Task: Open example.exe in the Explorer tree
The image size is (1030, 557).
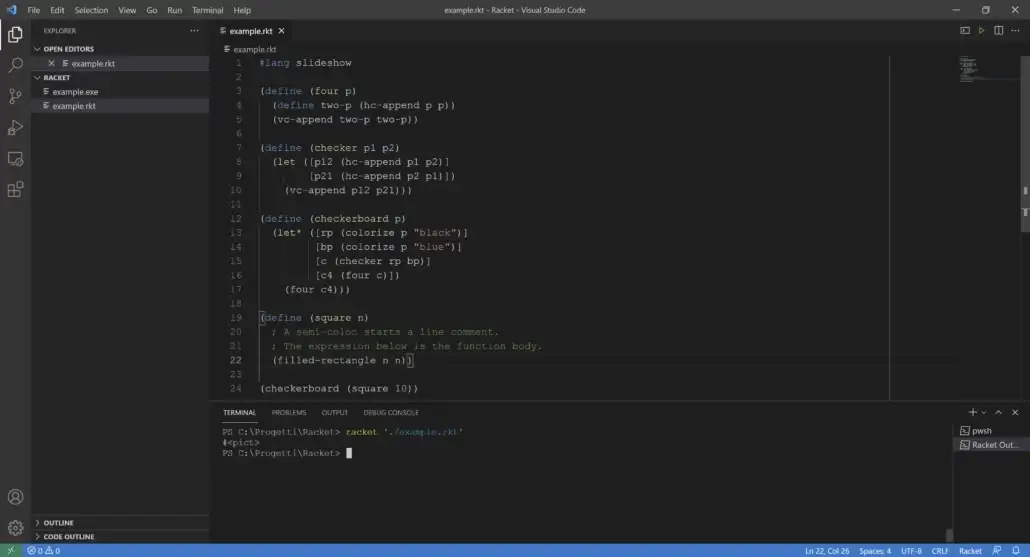Action: click(x=75, y=92)
